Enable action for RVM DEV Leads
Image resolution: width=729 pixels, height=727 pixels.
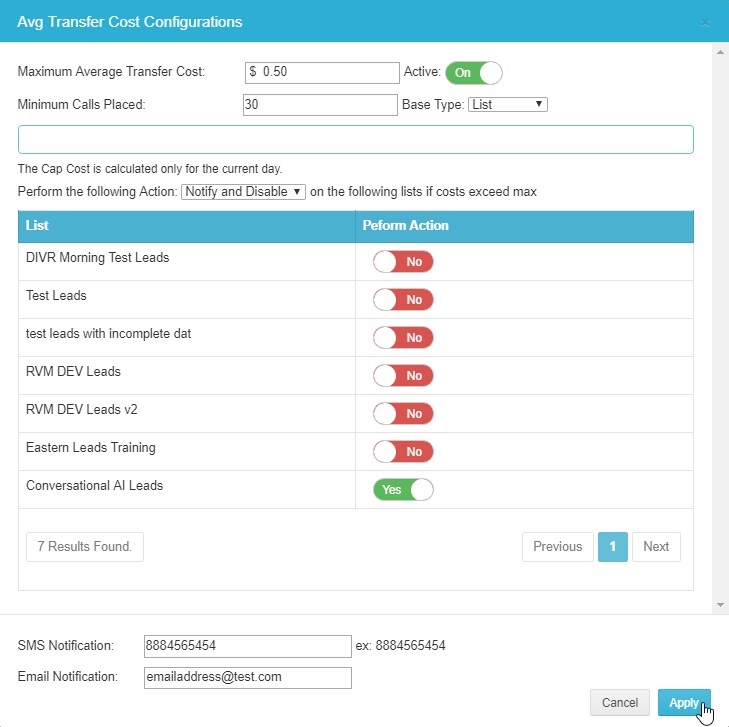tap(403, 376)
